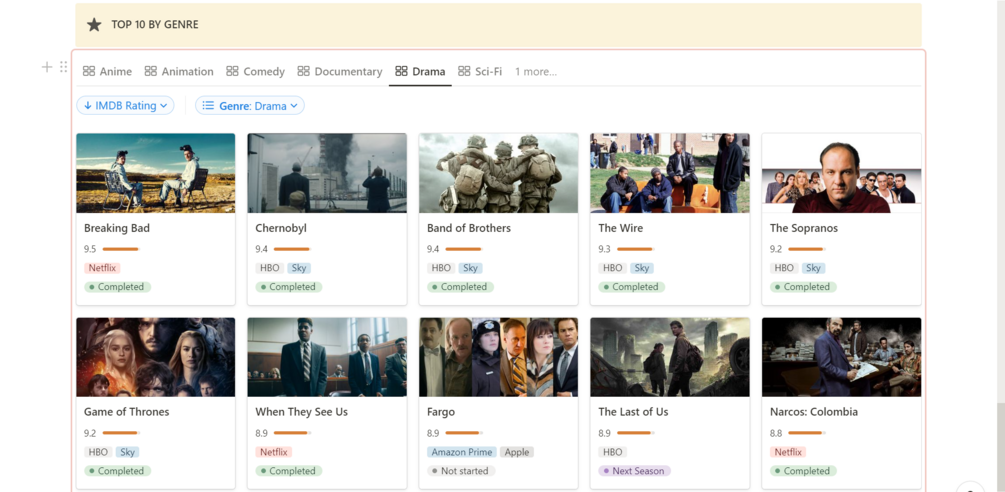Click the Amazon Prime tag on Fargo

462,452
